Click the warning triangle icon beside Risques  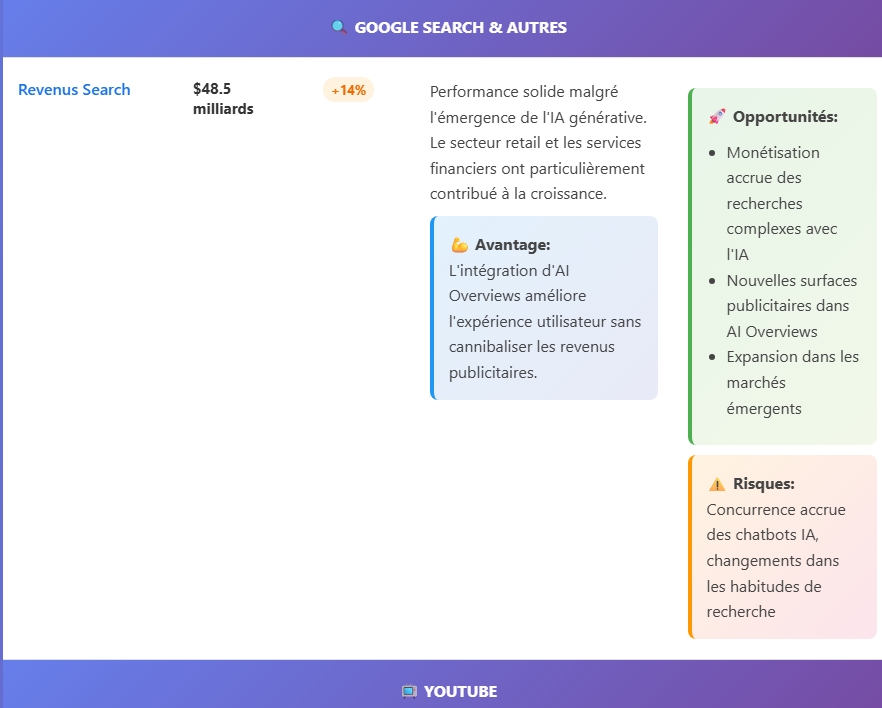point(717,484)
